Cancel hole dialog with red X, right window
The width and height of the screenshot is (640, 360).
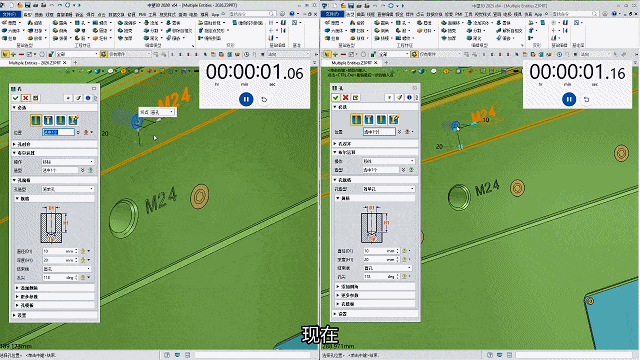[346, 97]
